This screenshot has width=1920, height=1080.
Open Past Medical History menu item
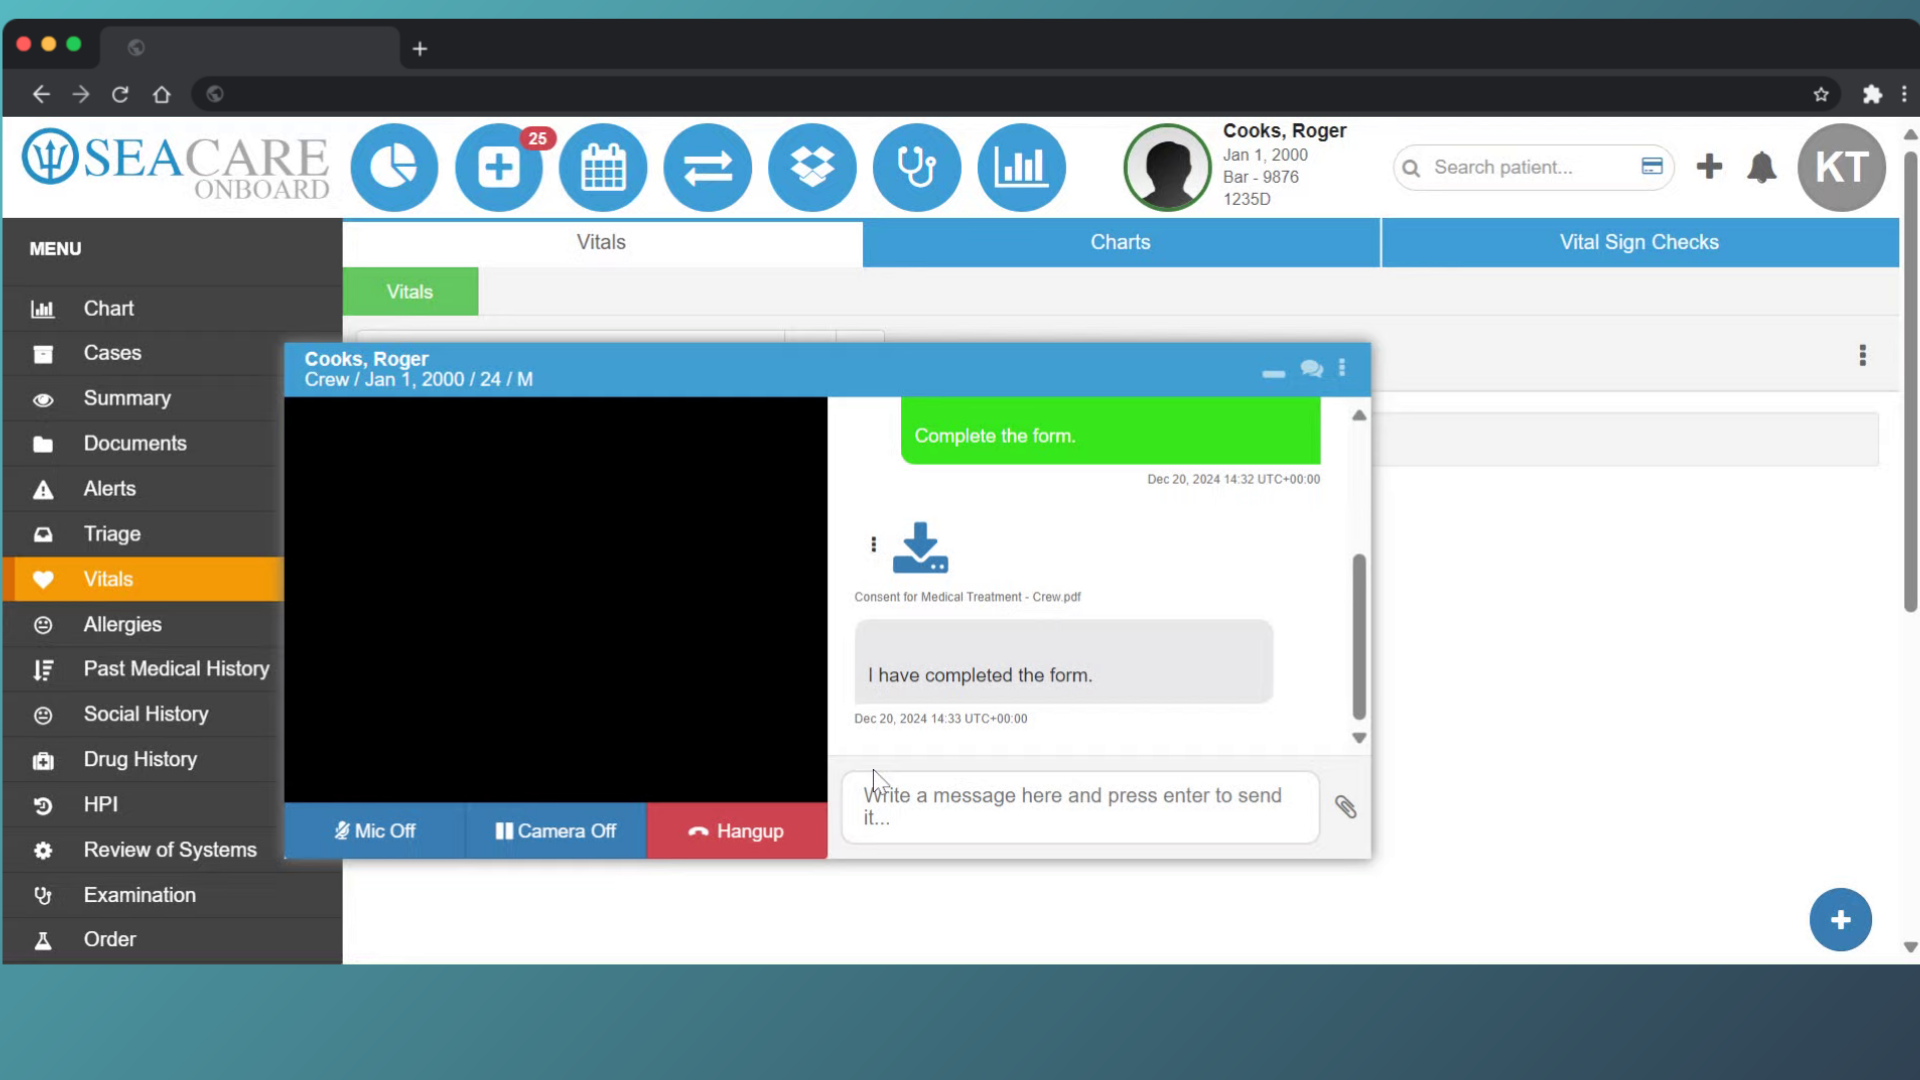tap(143, 669)
